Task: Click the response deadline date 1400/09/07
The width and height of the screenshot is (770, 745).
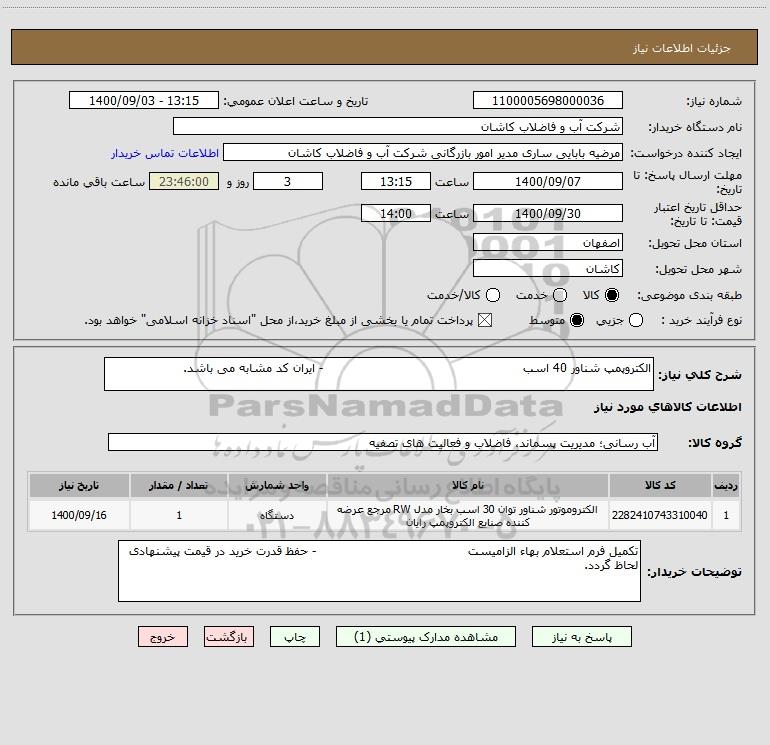Action: pyautogui.click(x=548, y=181)
